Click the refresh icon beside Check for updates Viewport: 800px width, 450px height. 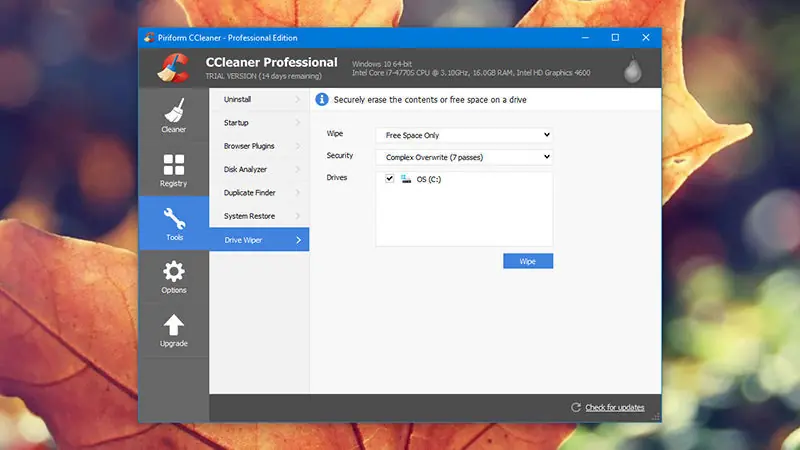[x=576, y=407]
